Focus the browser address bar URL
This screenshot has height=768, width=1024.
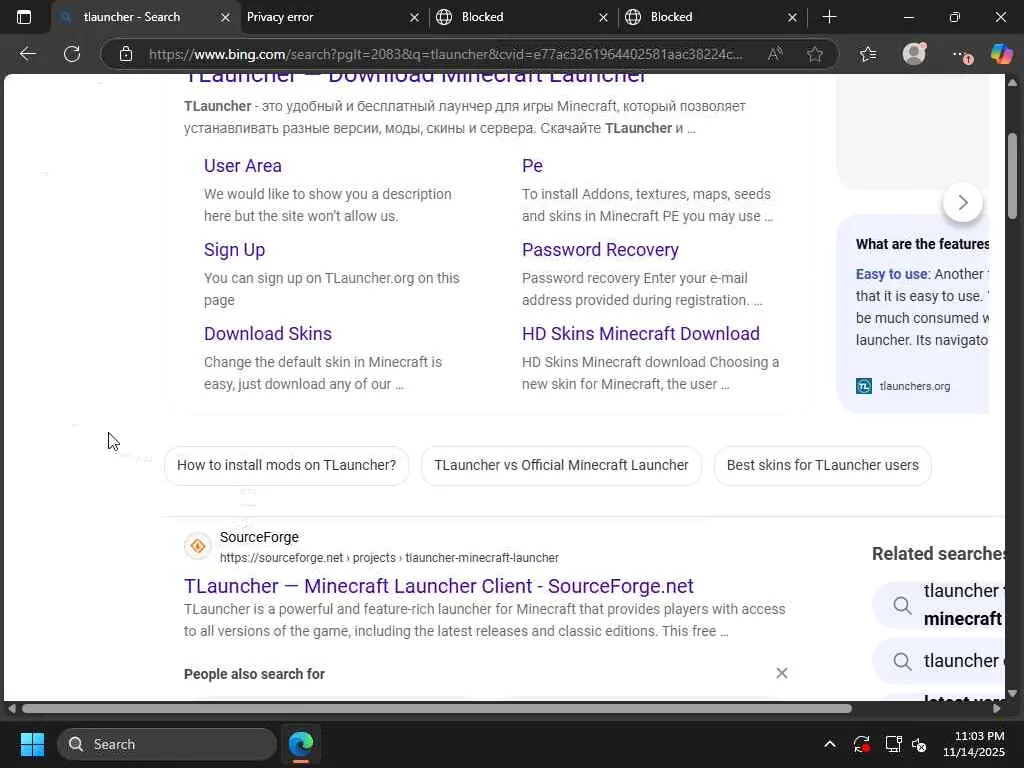pos(445,54)
